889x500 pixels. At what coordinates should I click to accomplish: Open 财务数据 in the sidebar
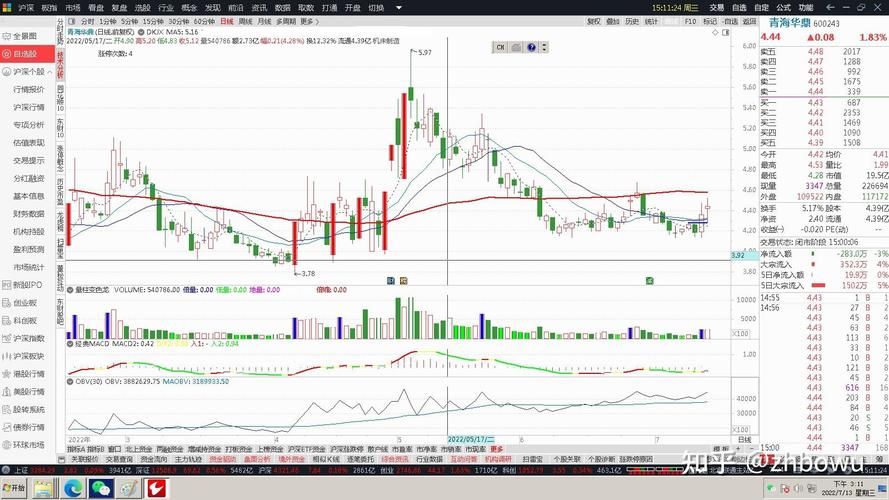[28, 214]
